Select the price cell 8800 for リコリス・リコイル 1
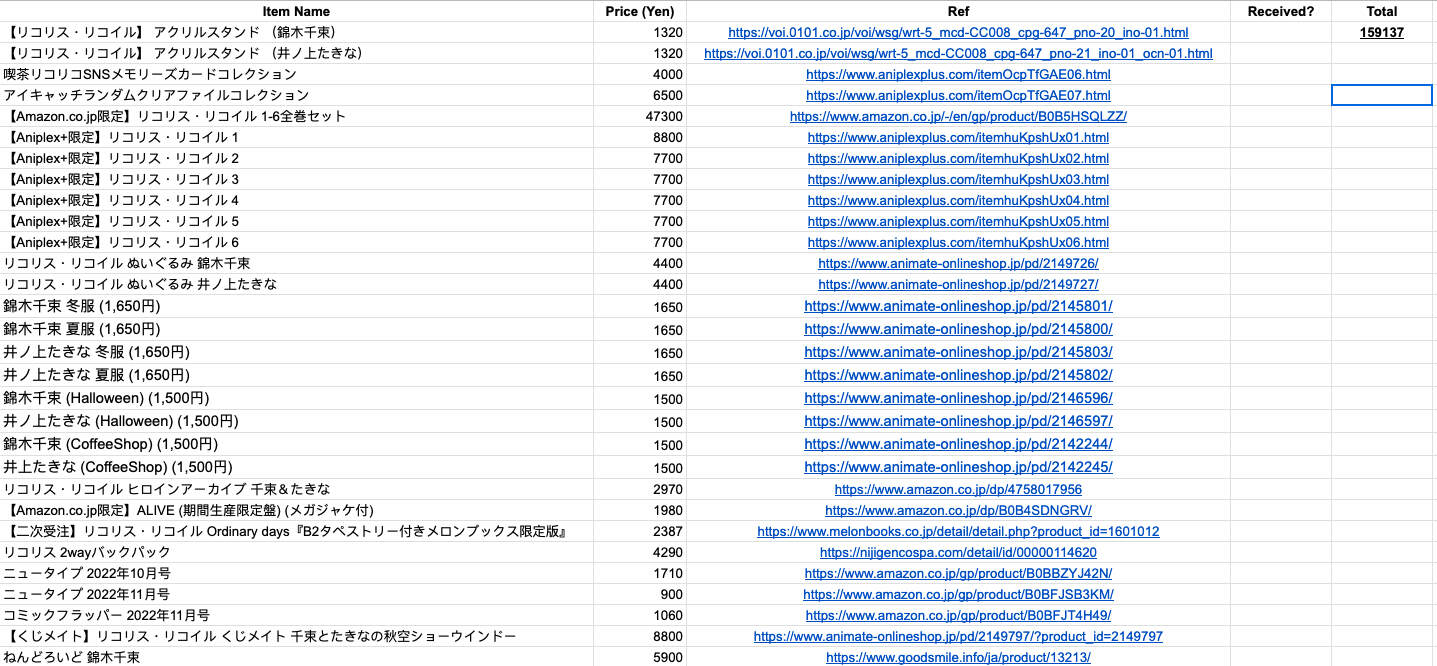Viewport: 1437px width, 666px height. (640, 138)
